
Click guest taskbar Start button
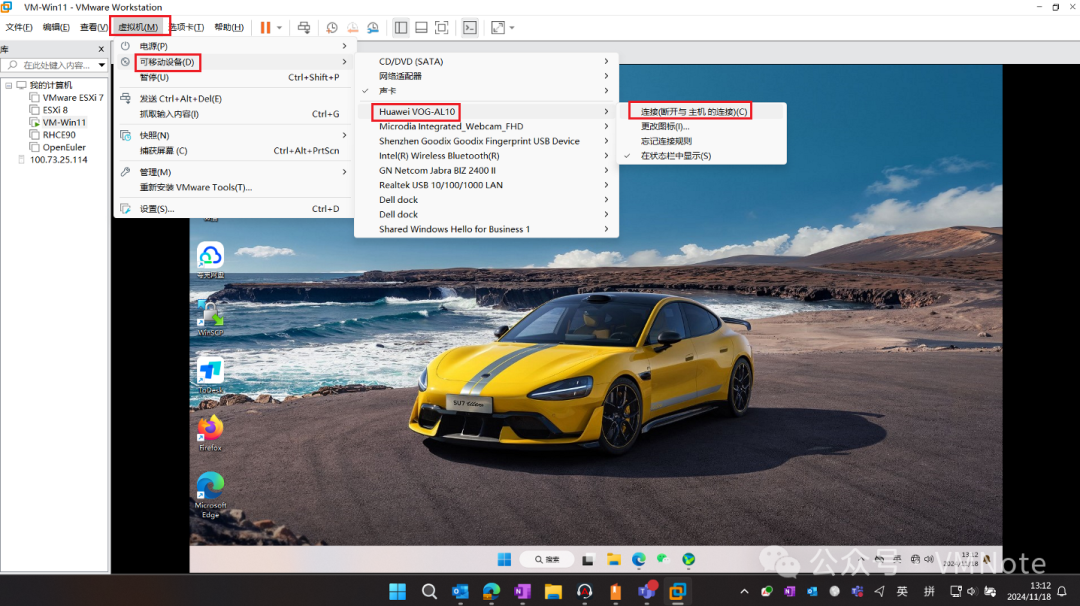click(x=504, y=559)
